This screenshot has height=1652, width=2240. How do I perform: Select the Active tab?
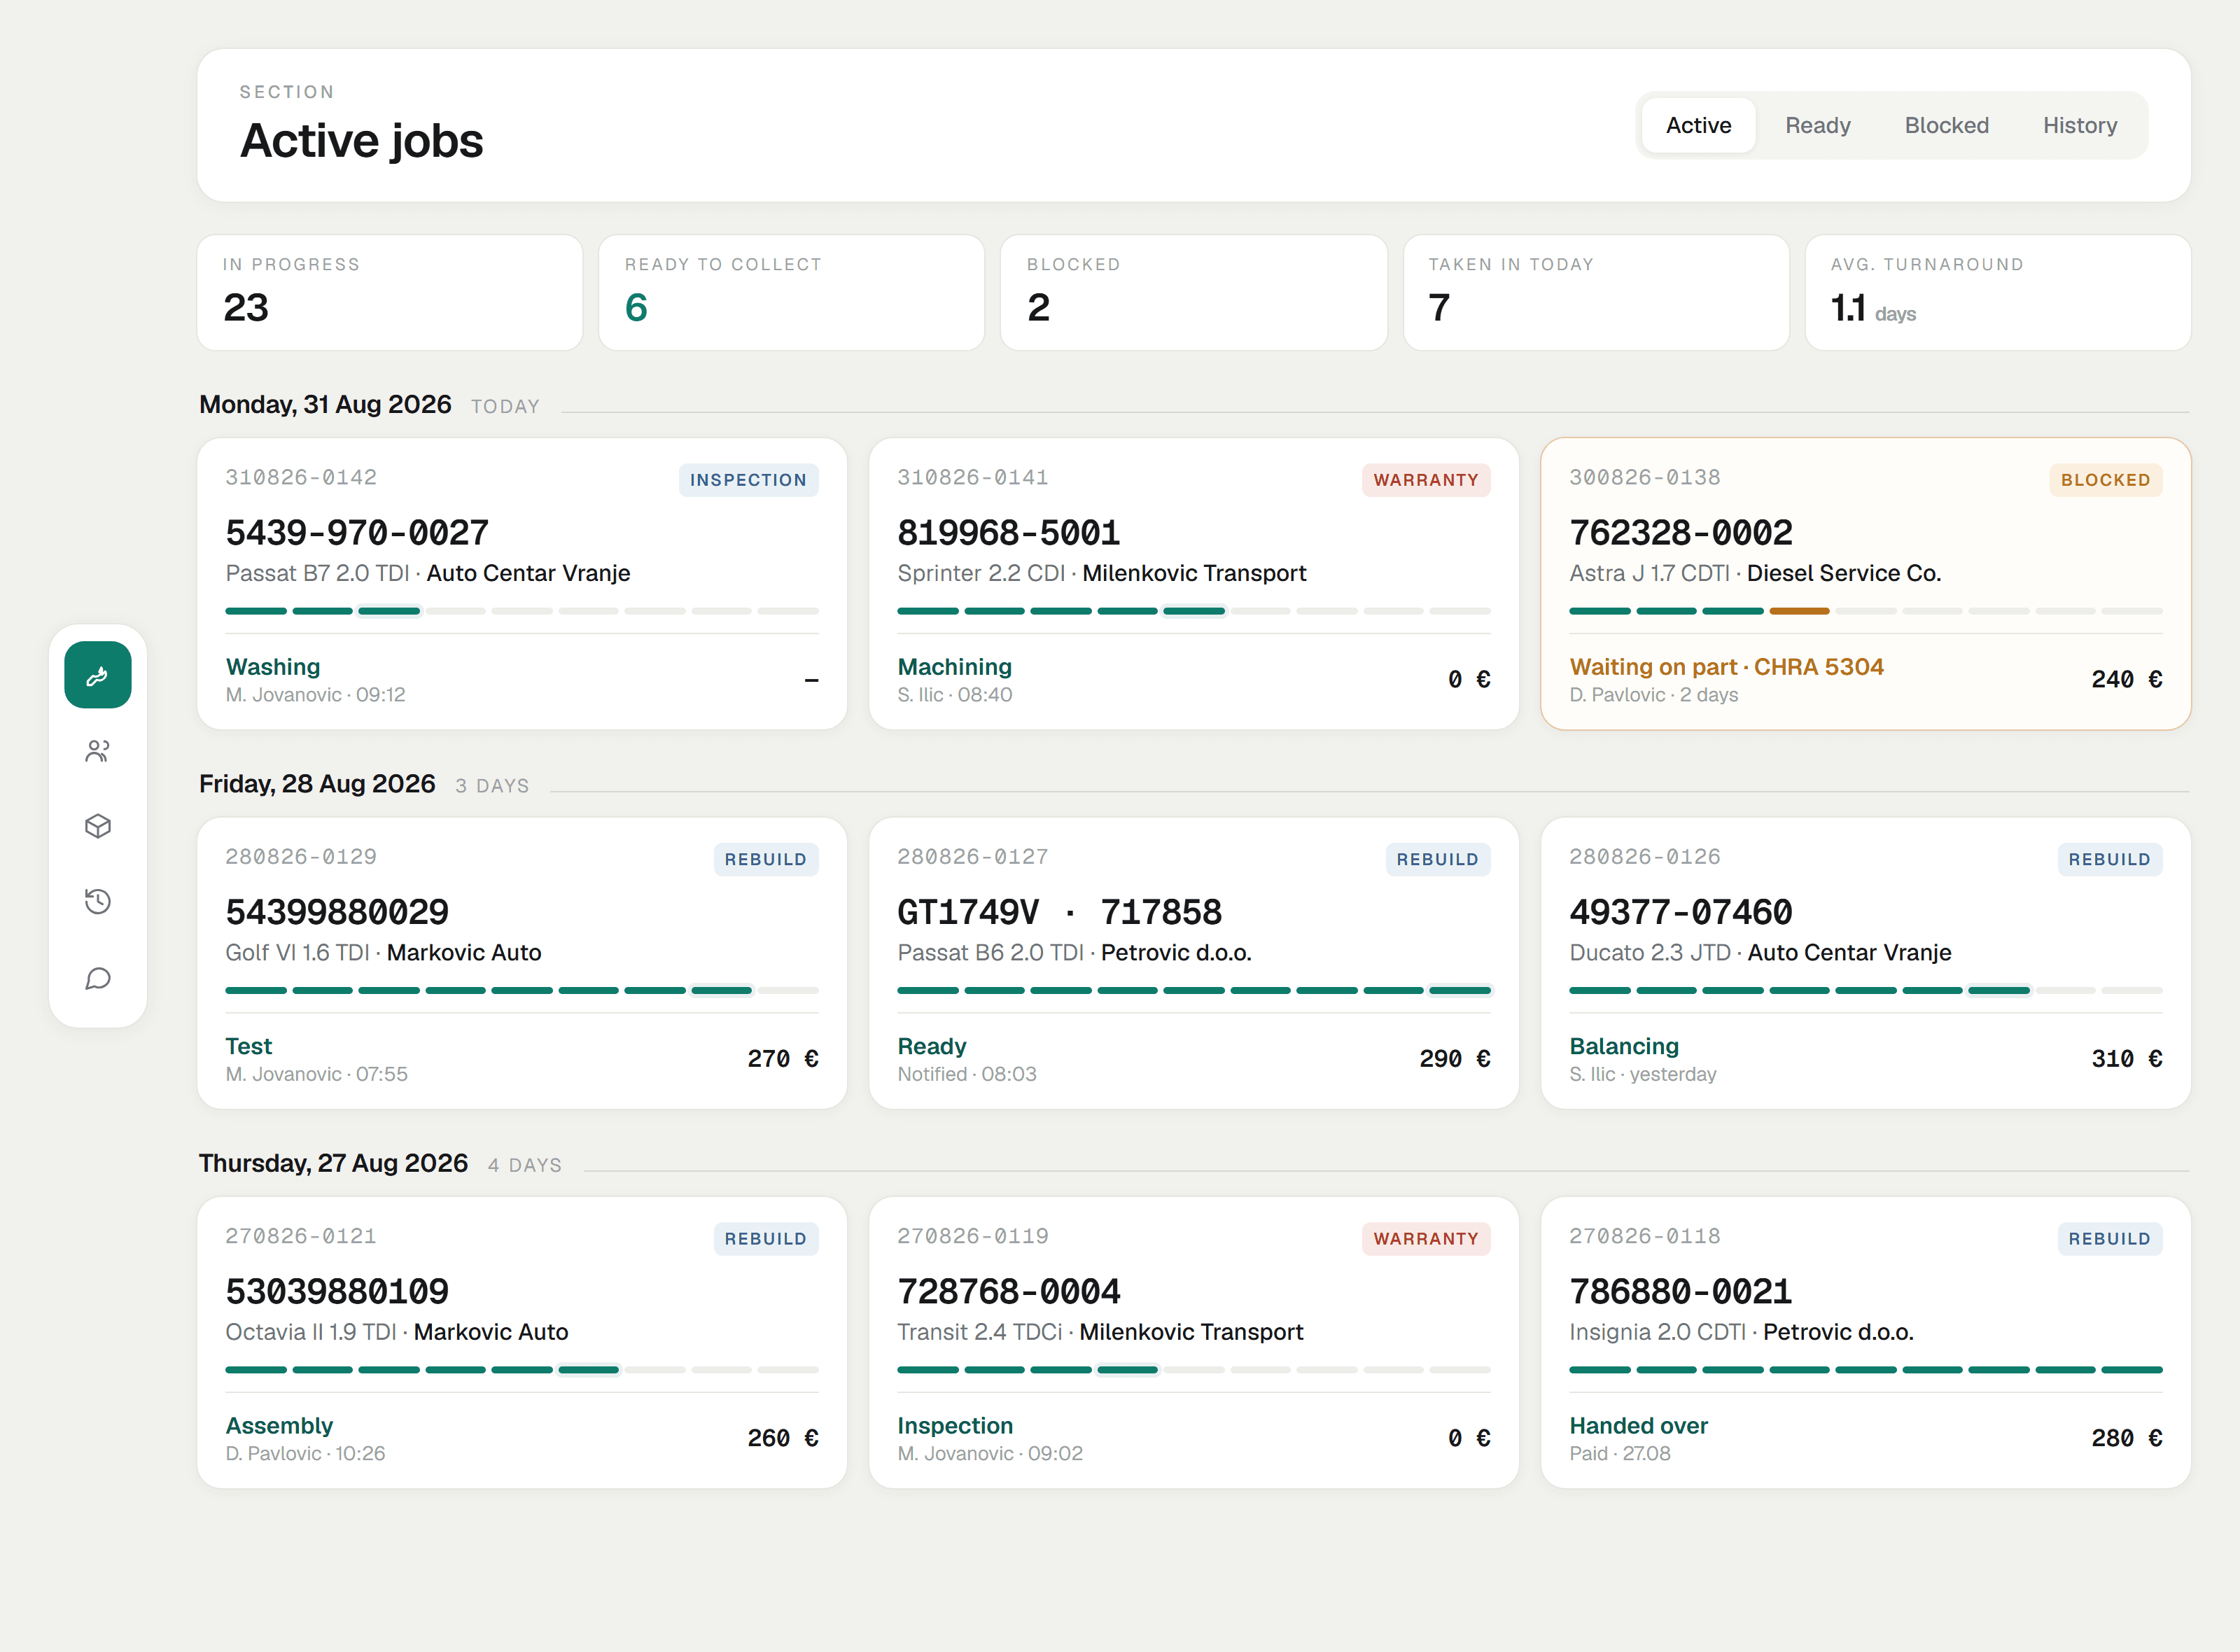(x=1698, y=125)
